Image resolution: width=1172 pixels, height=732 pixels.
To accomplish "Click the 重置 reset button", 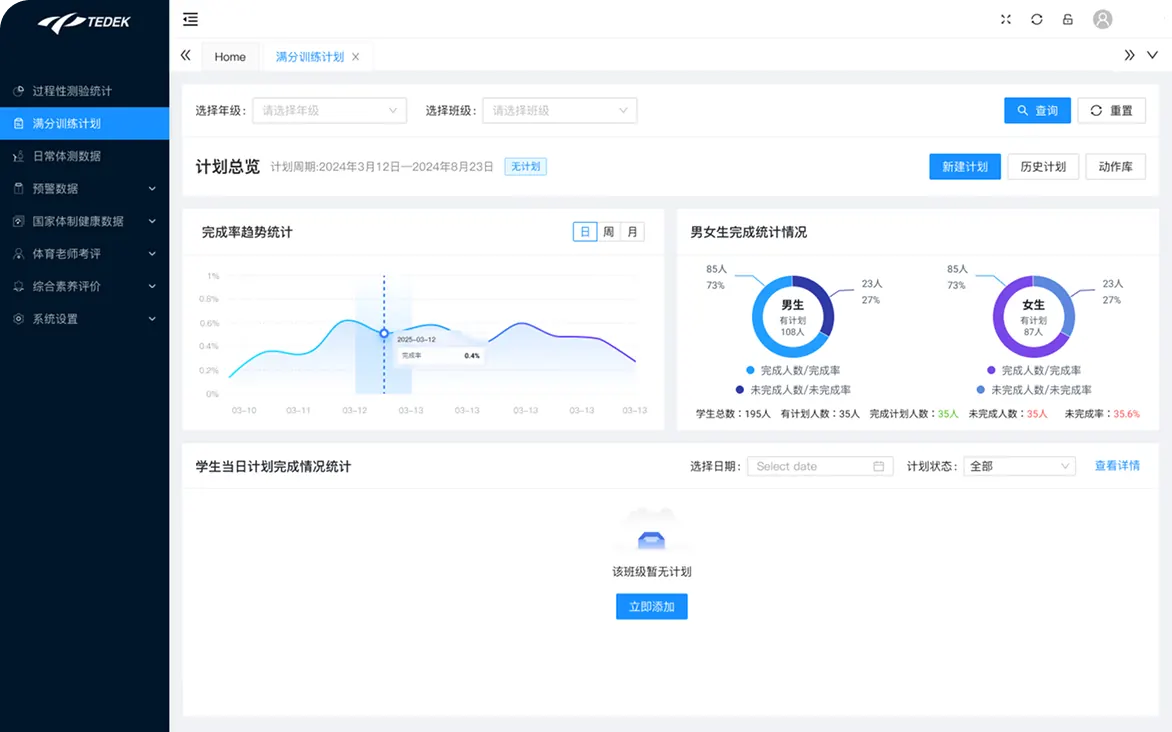I will [x=1111, y=111].
